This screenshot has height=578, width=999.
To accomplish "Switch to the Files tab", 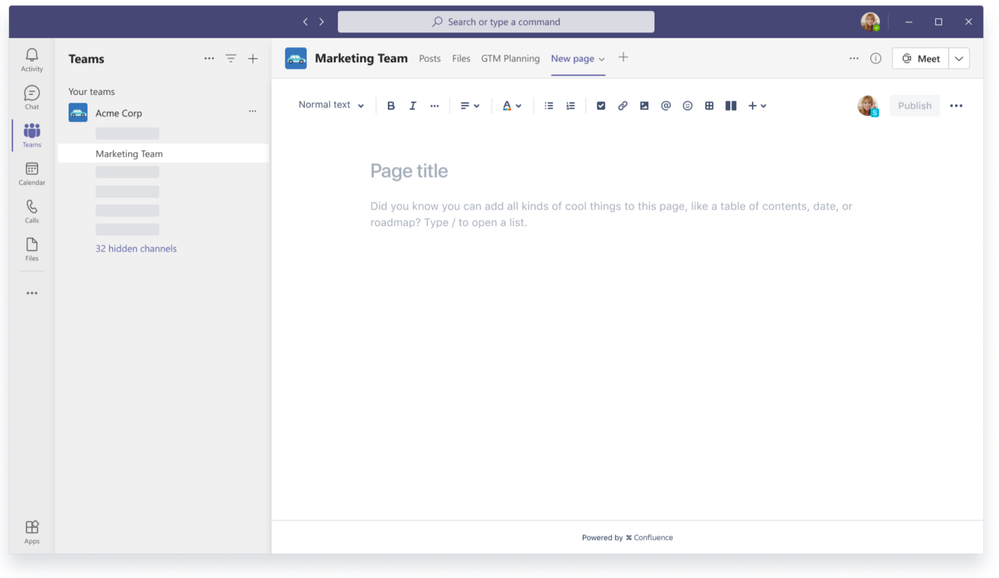I will click(x=461, y=59).
